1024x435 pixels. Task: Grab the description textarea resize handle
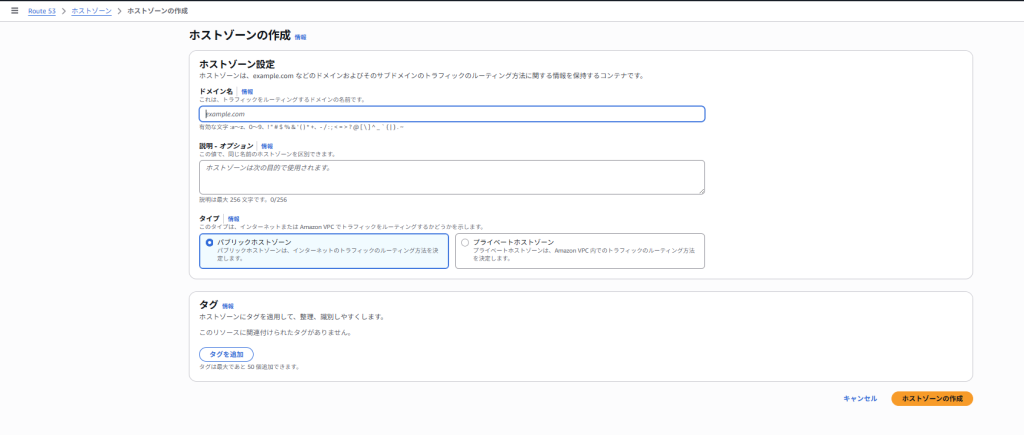click(701, 190)
